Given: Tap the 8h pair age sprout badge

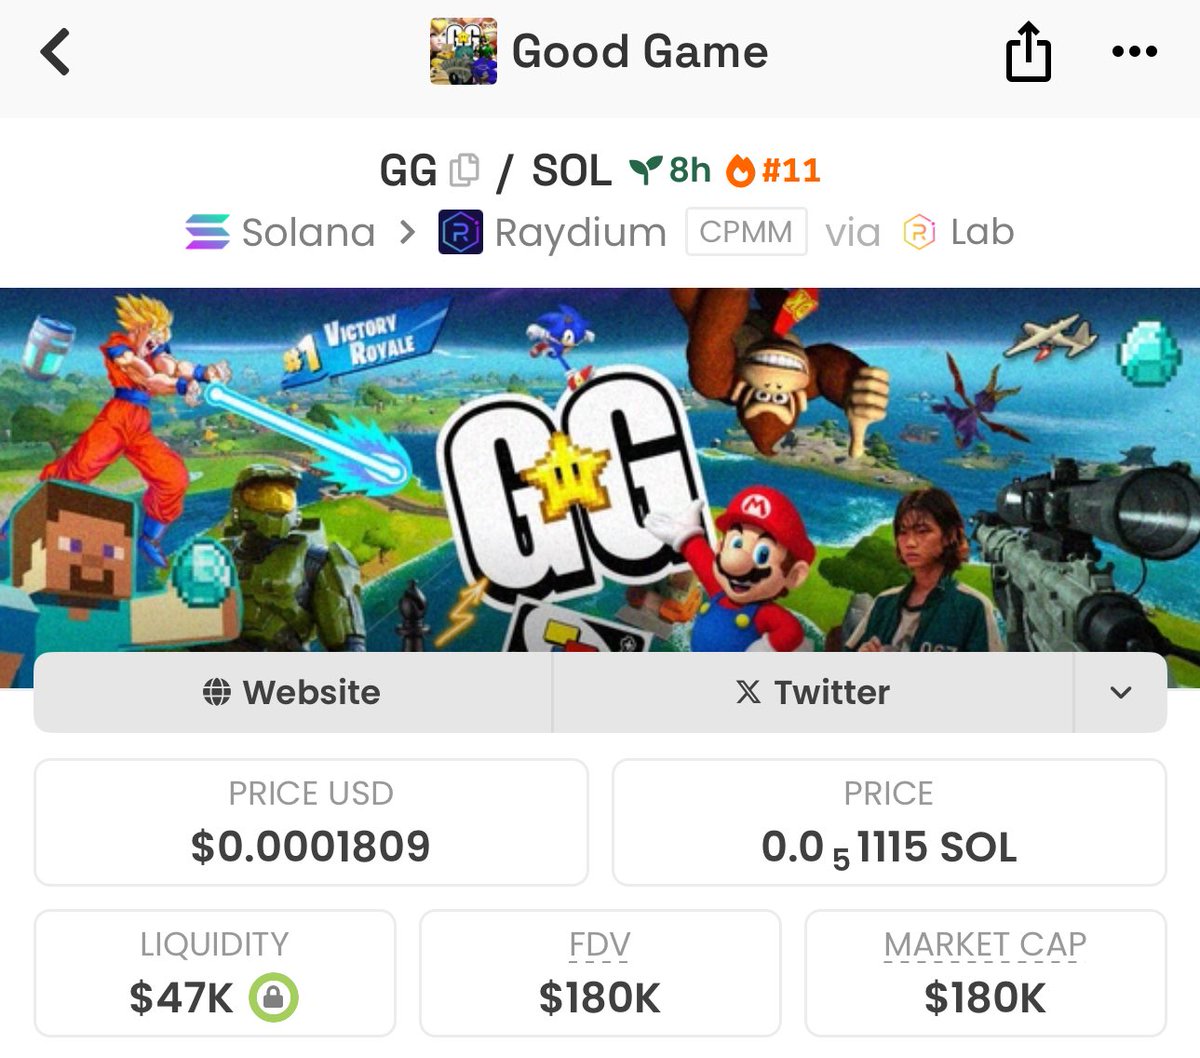Looking at the screenshot, I should (x=670, y=170).
